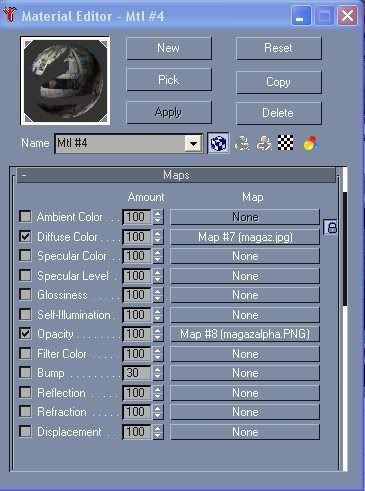The image size is (365, 491).
Task: Click the material preview sphere thumbnail
Action: pyautogui.click(x=65, y=81)
